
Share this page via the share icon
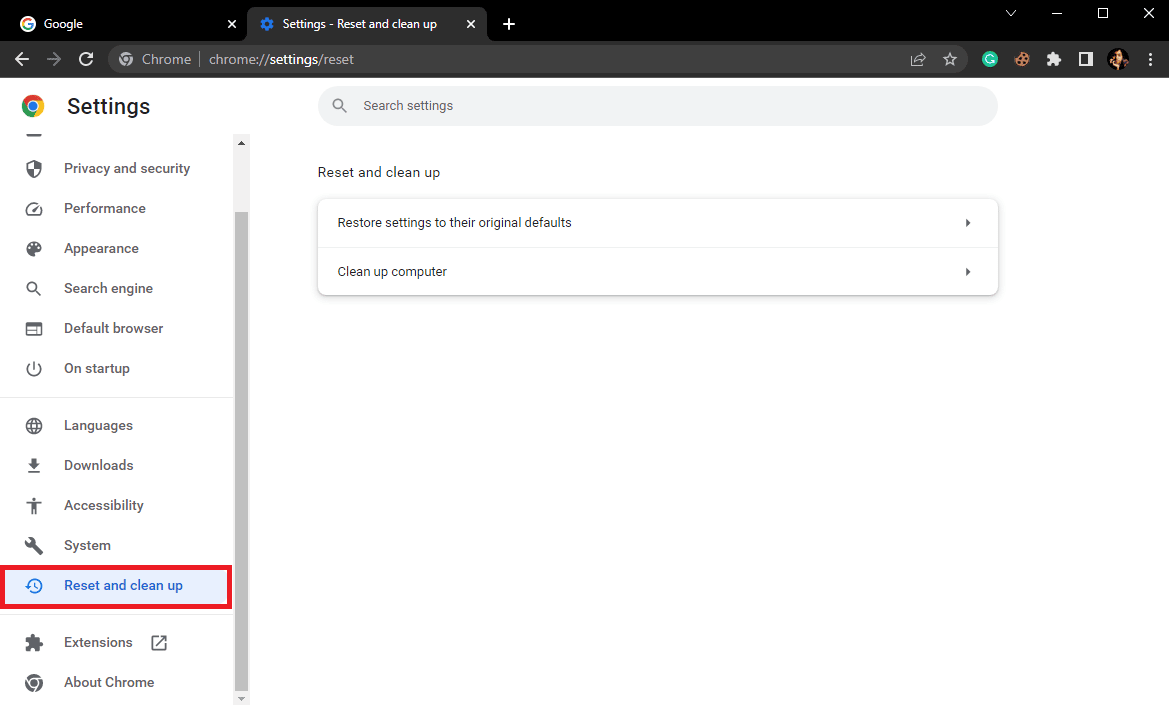point(918,60)
